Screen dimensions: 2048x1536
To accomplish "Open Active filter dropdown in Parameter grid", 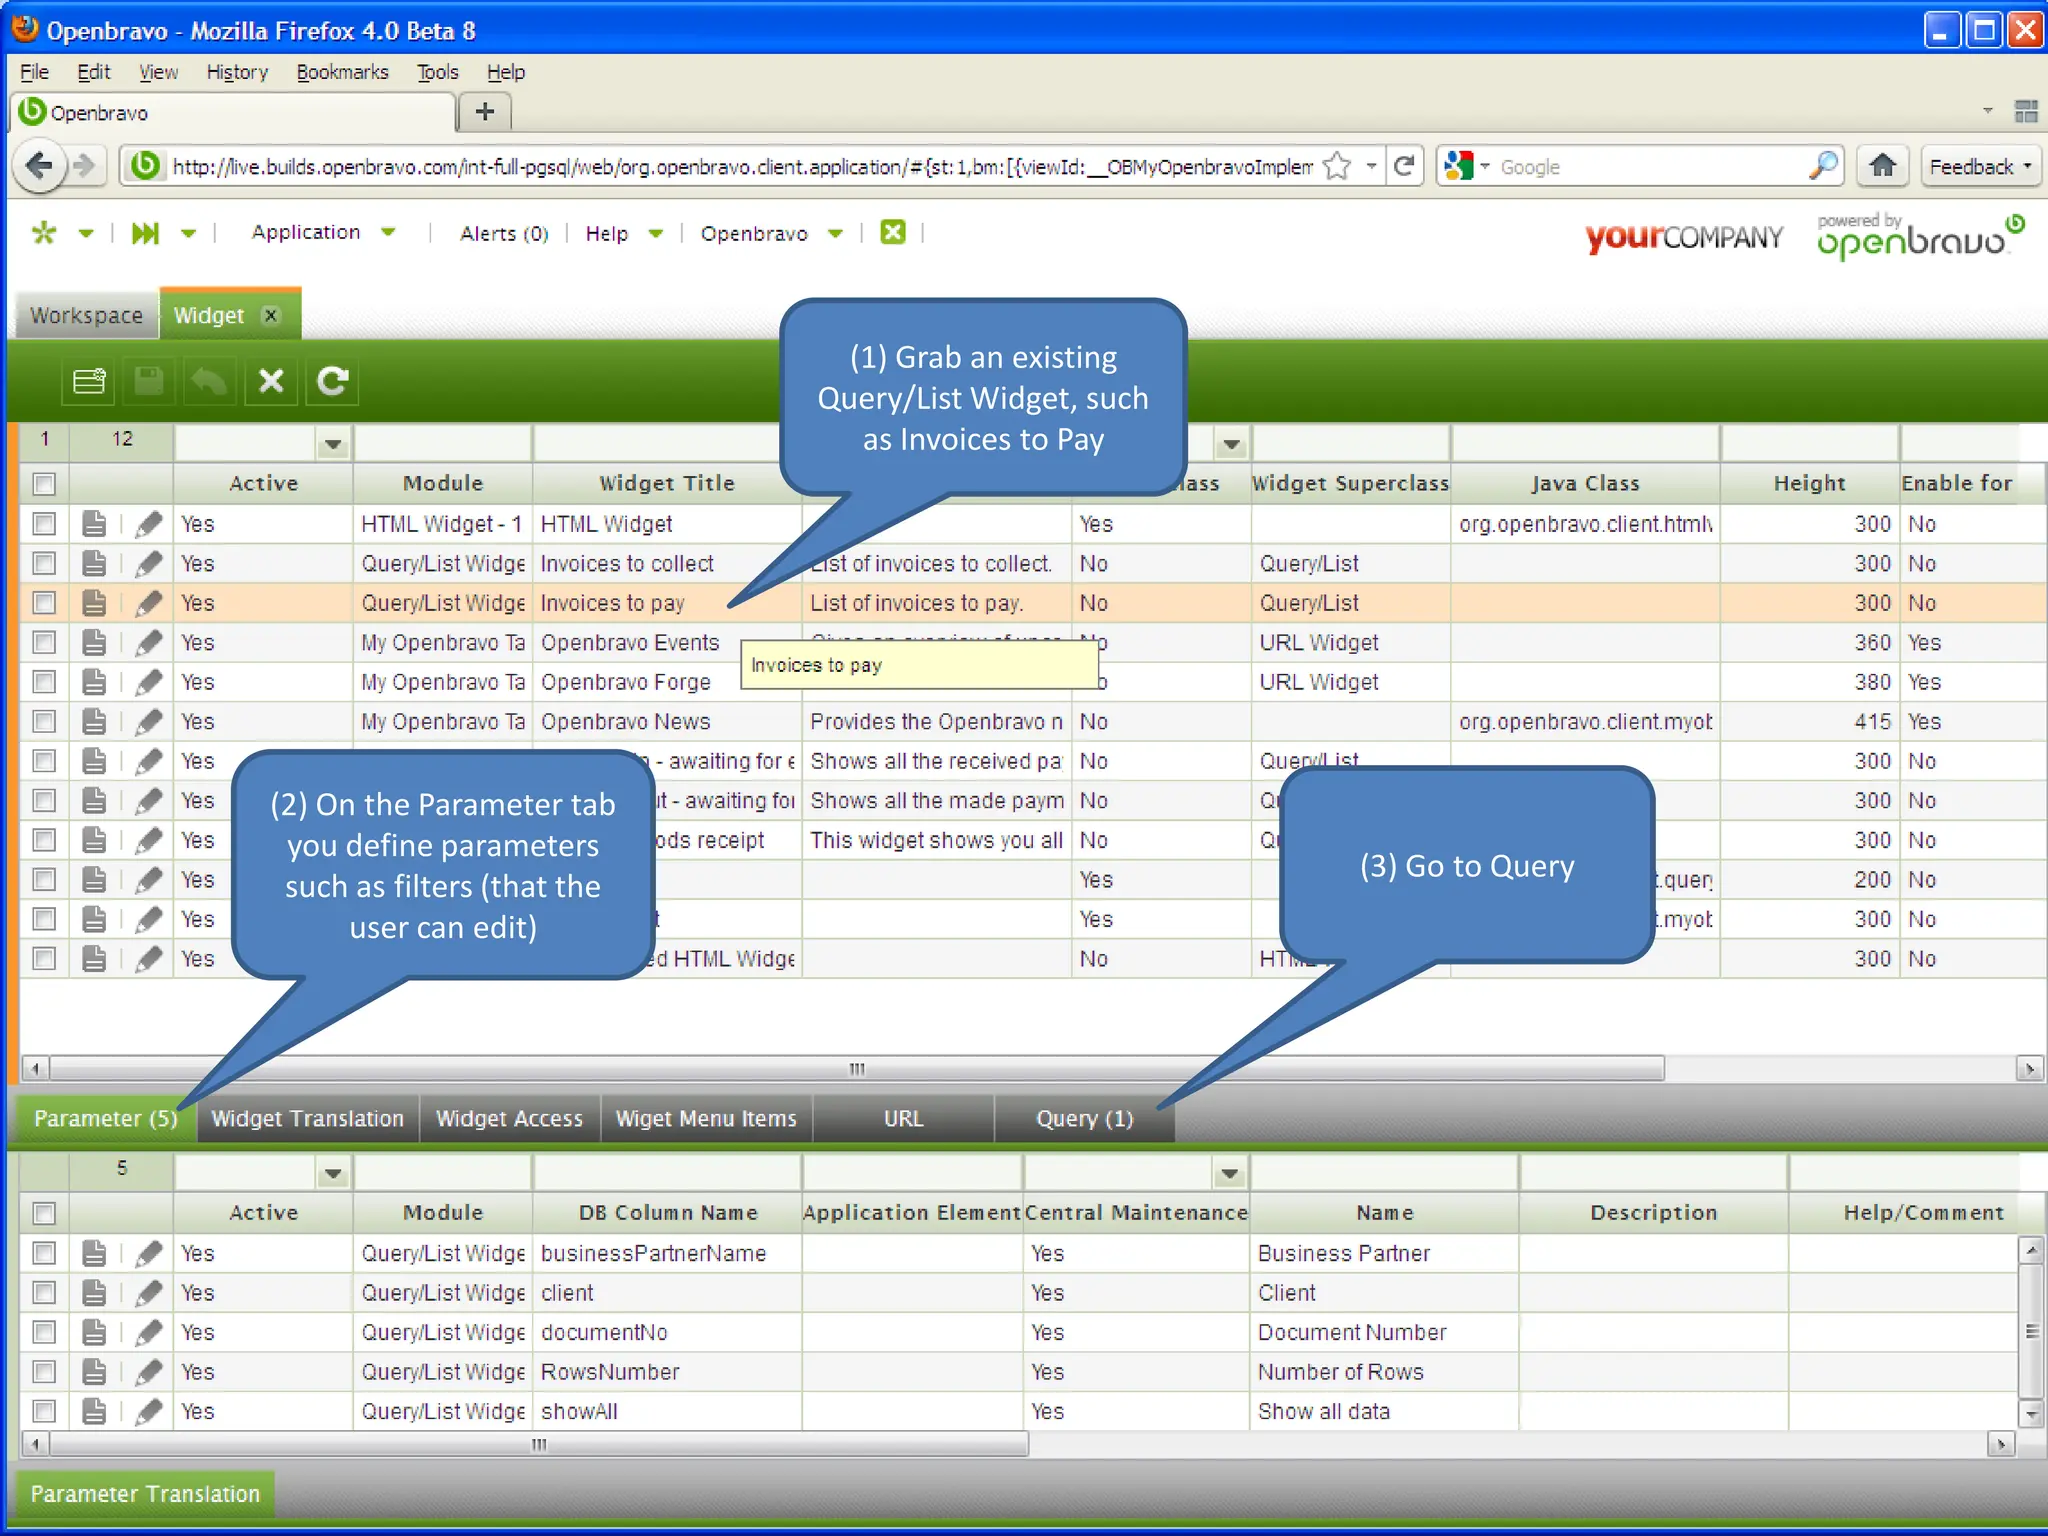I will pyautogui.click(x=333, y=1173).
